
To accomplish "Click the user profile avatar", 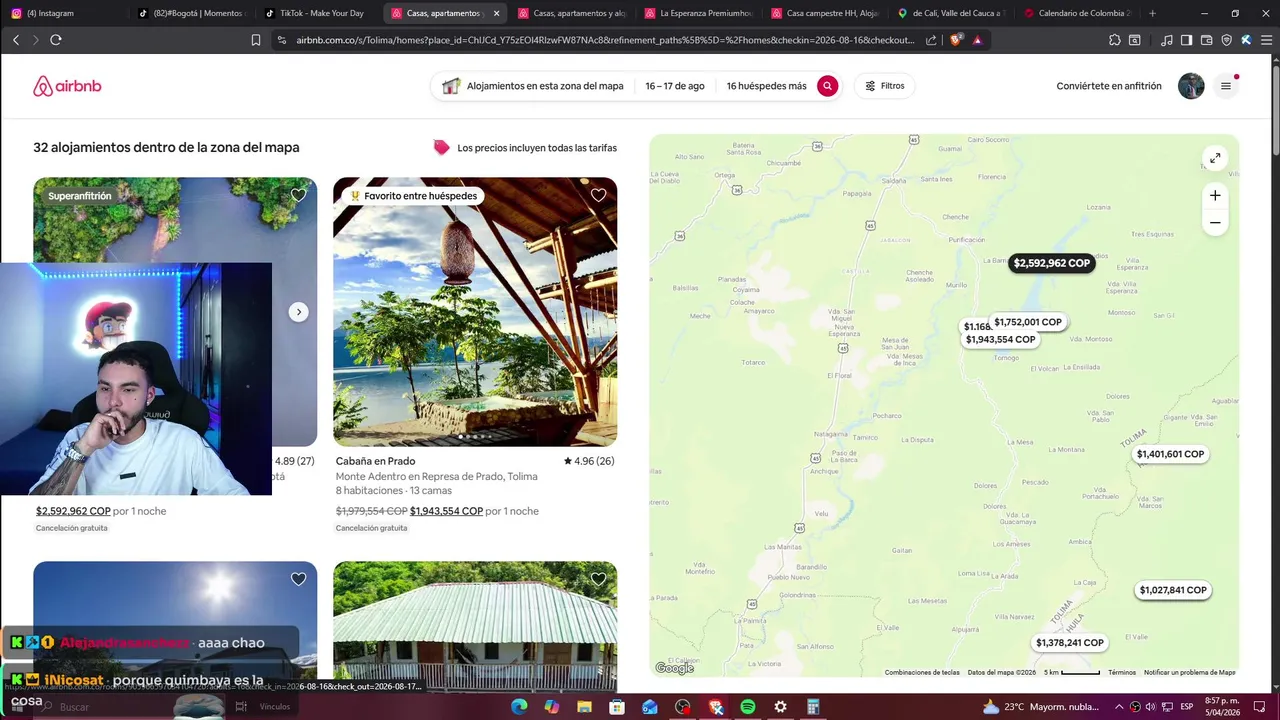I will (1191, 86).
